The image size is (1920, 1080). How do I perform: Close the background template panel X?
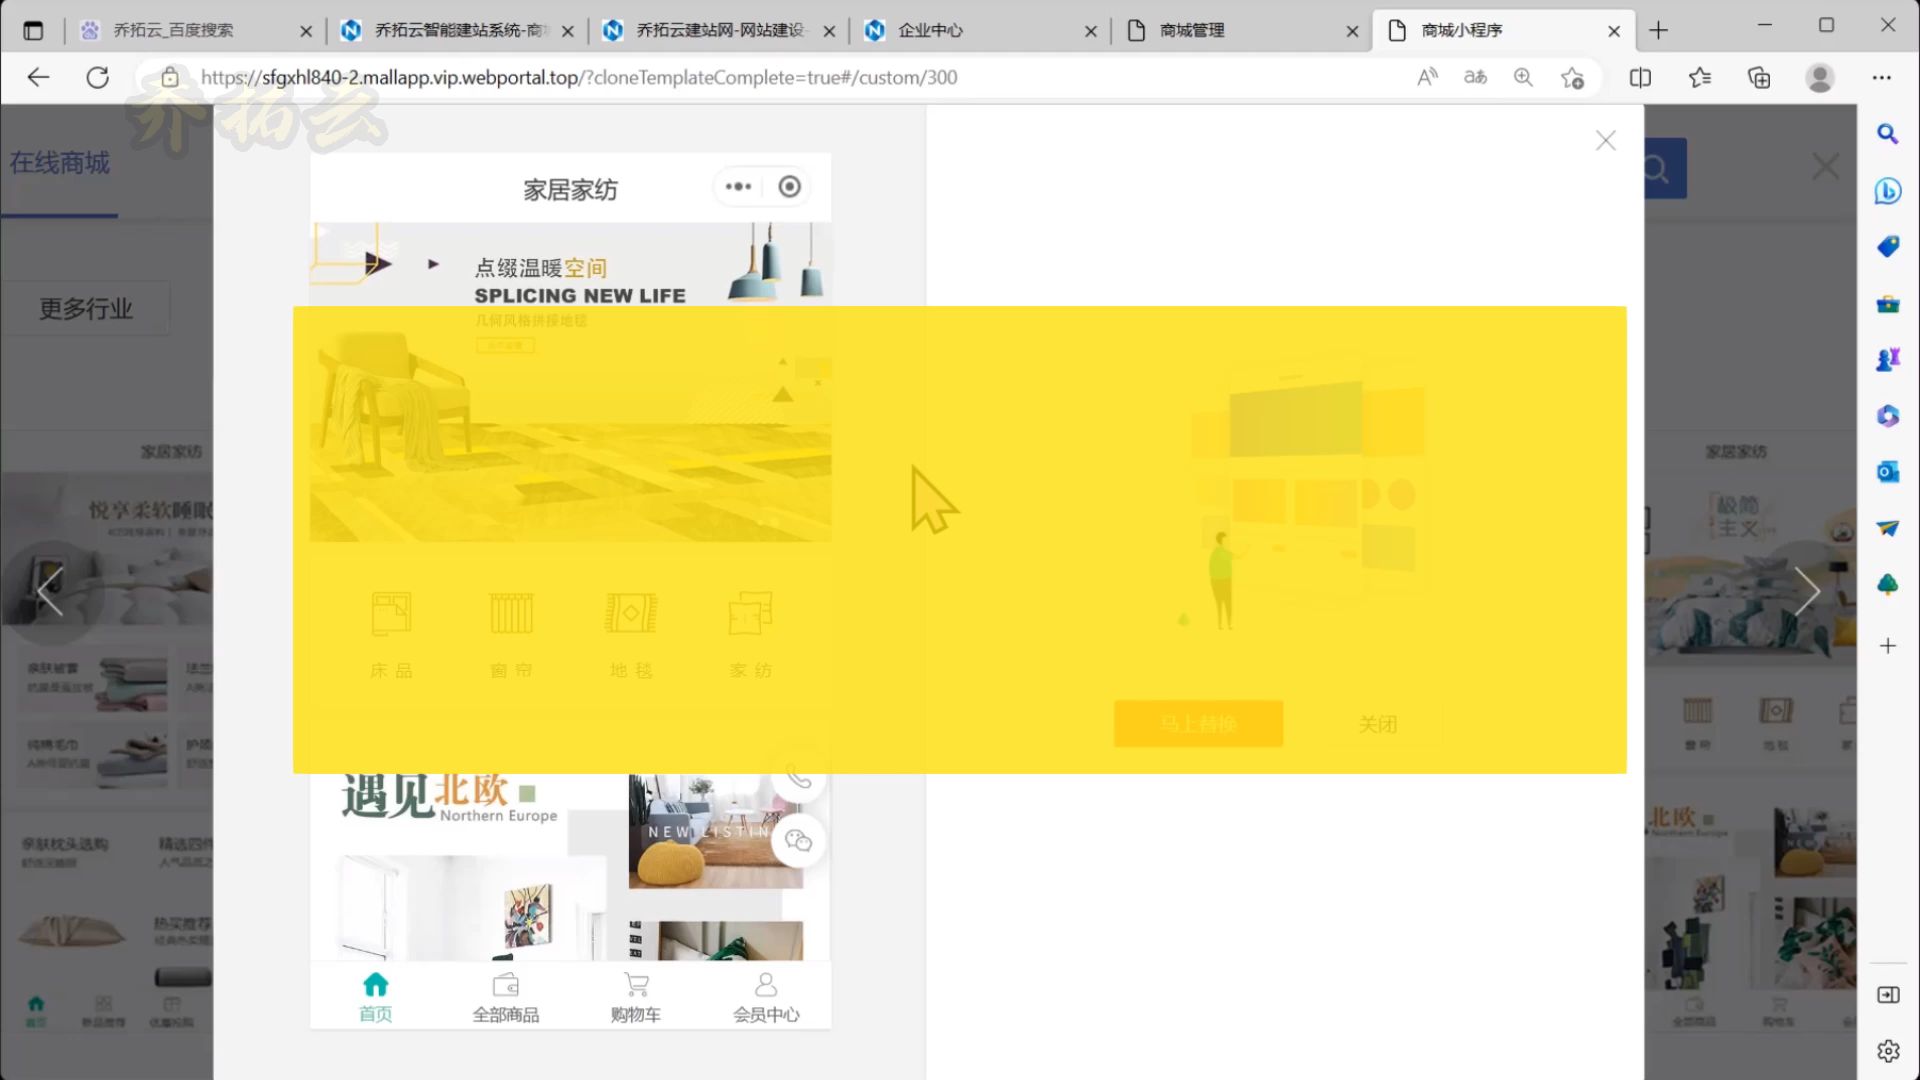1826,167
